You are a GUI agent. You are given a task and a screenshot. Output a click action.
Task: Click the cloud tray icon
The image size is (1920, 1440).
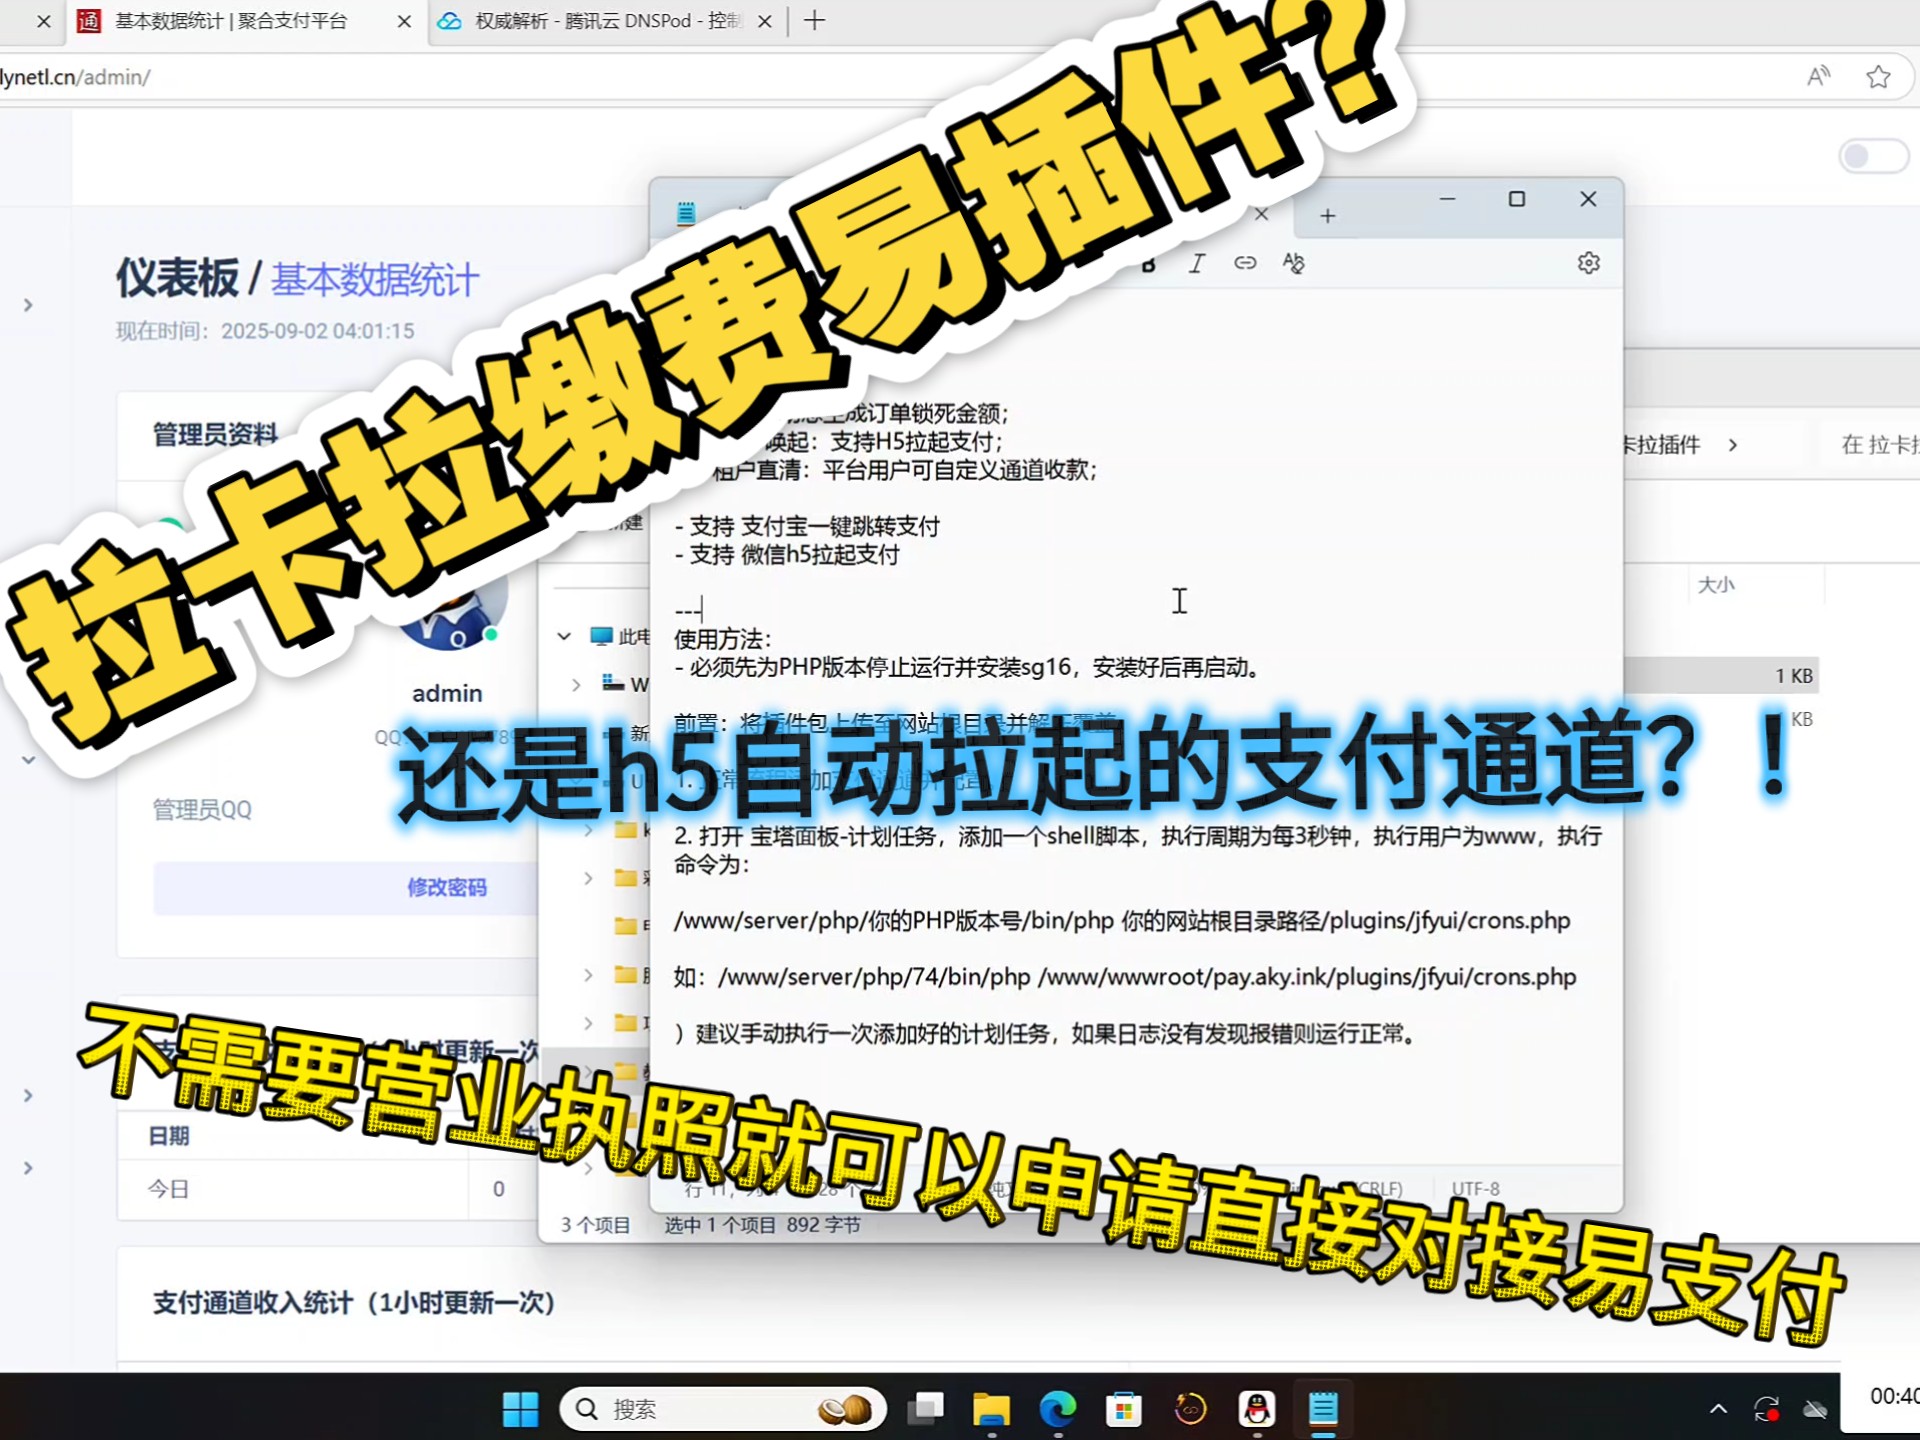pos(1815,1409)
